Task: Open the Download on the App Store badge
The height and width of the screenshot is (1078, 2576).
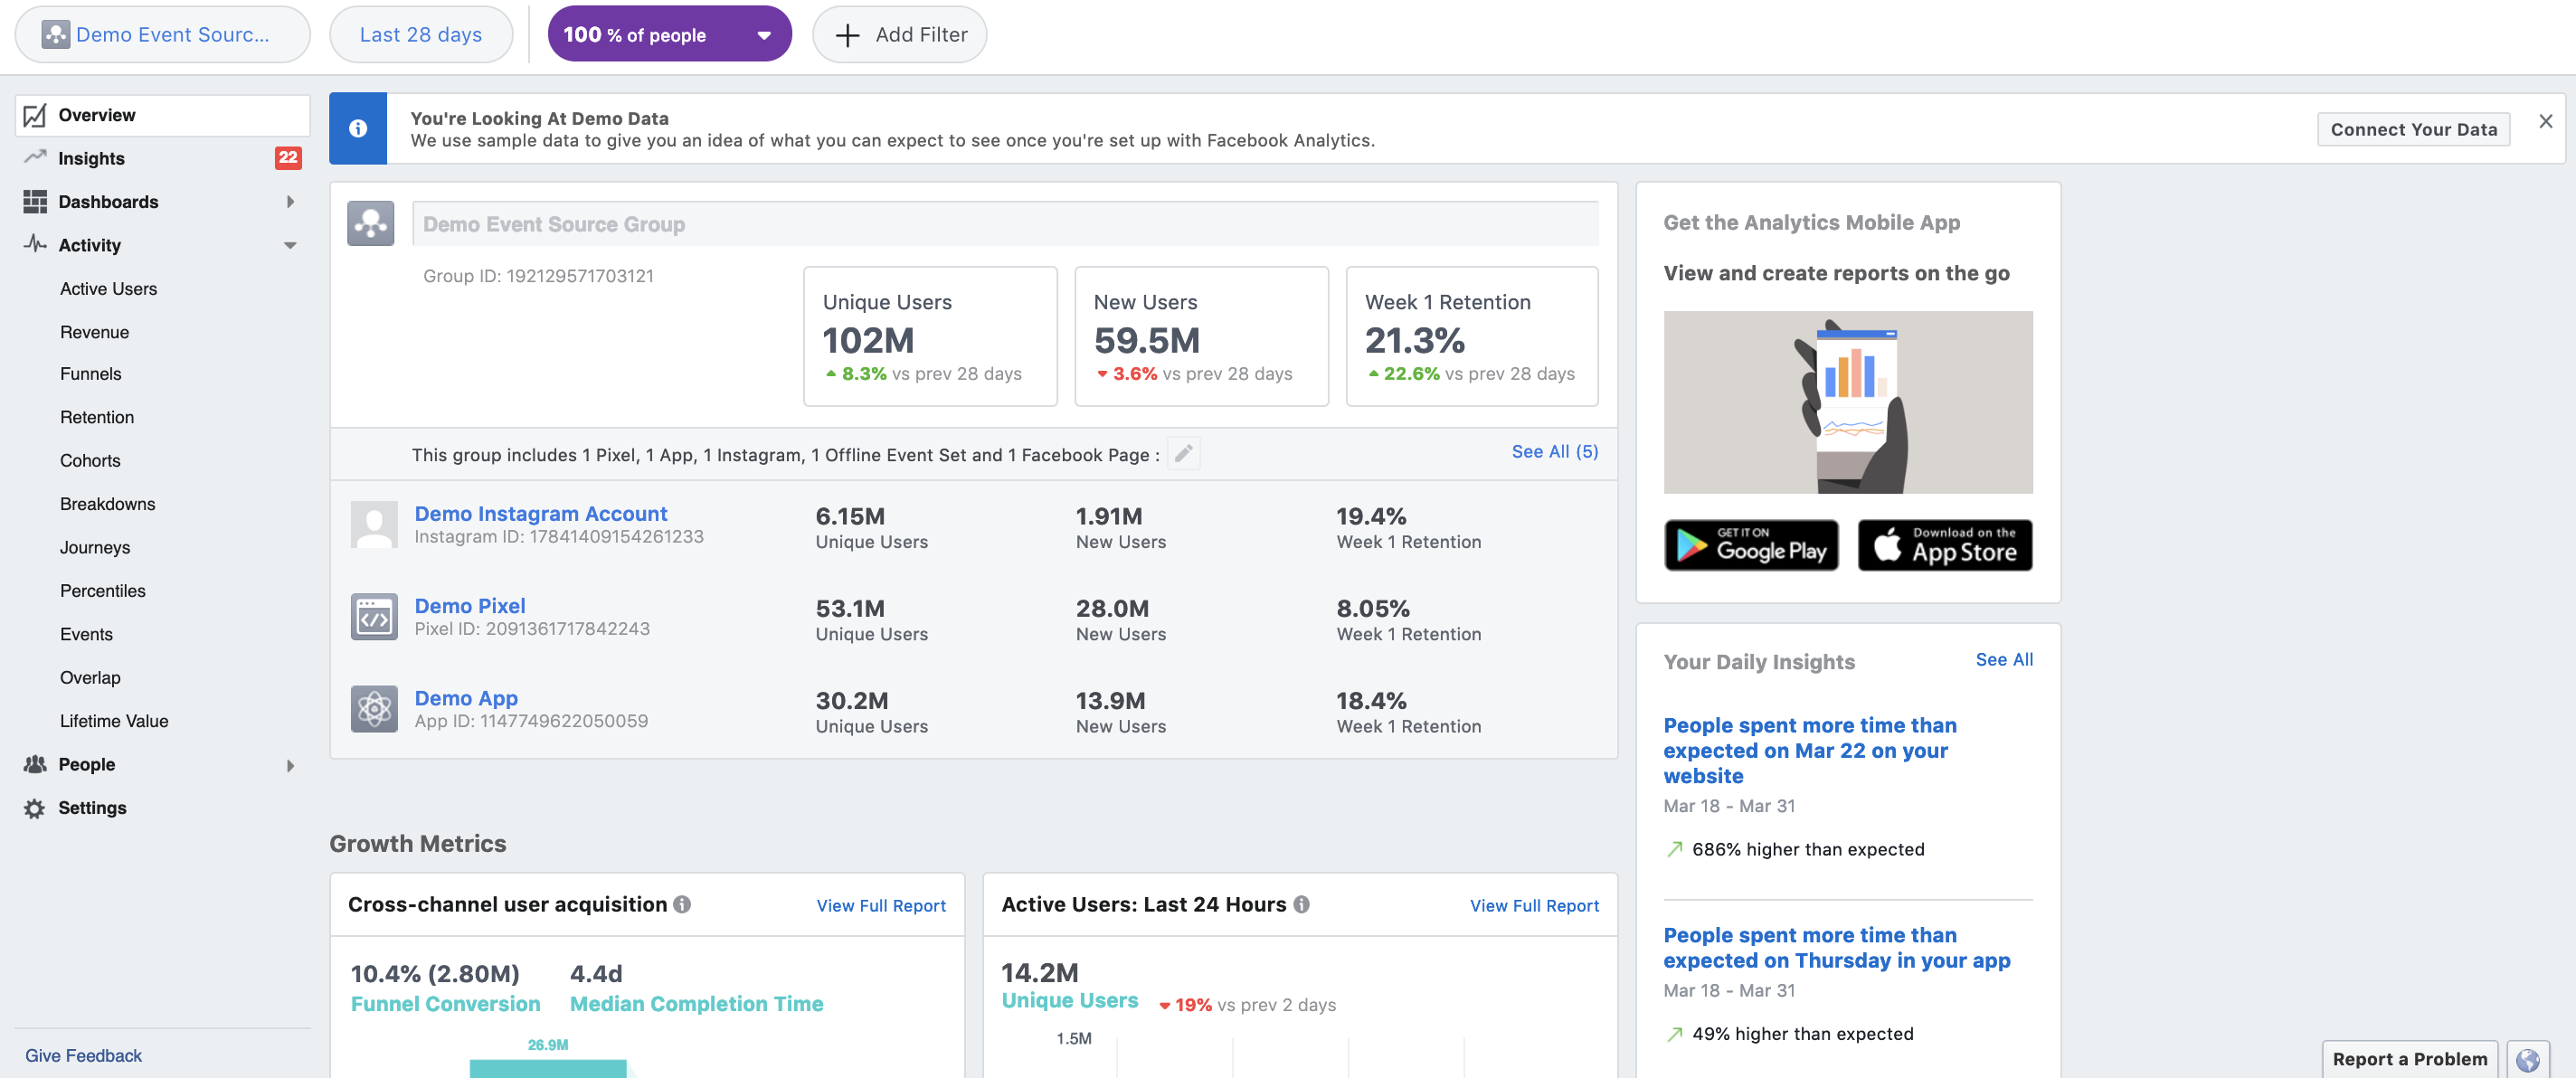Action: tap(1944, 546)
